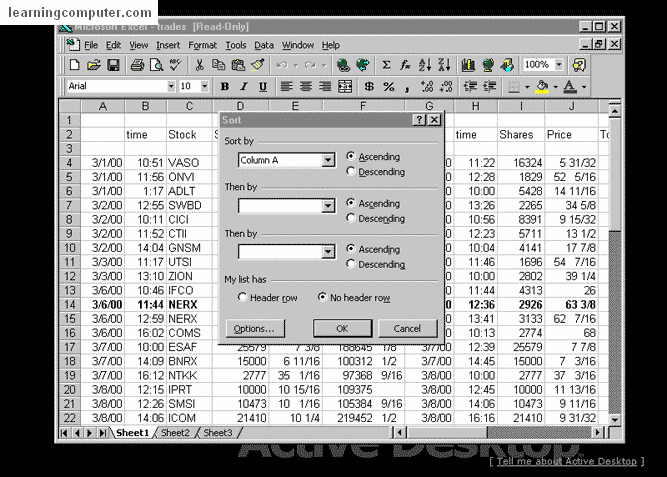Switch to Sheet3 tab
The width and height of the screenshot is (667, 477).
point(218,433)
